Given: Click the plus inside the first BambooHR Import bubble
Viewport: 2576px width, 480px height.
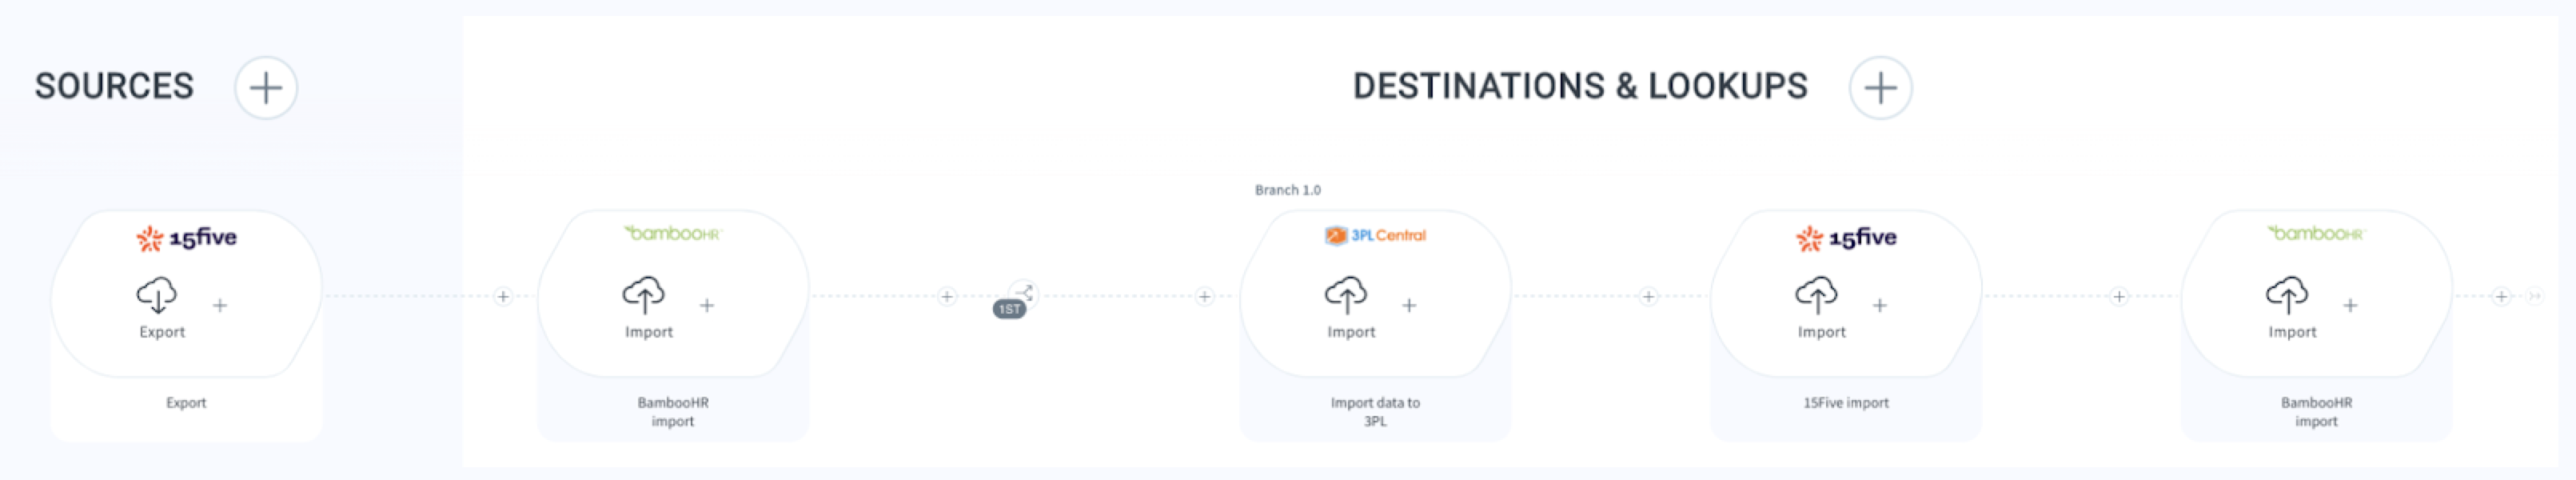Looking at the screenshot, I should (x=707, y=305).
